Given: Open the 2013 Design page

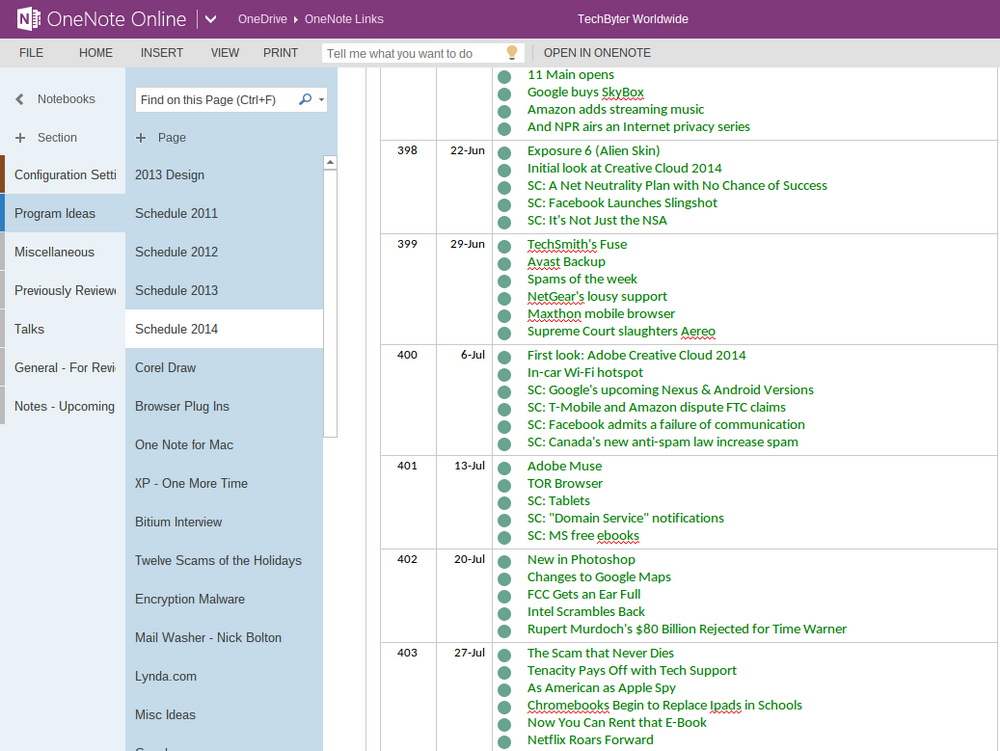Looking at the screenshot, I should click(224, 175).
